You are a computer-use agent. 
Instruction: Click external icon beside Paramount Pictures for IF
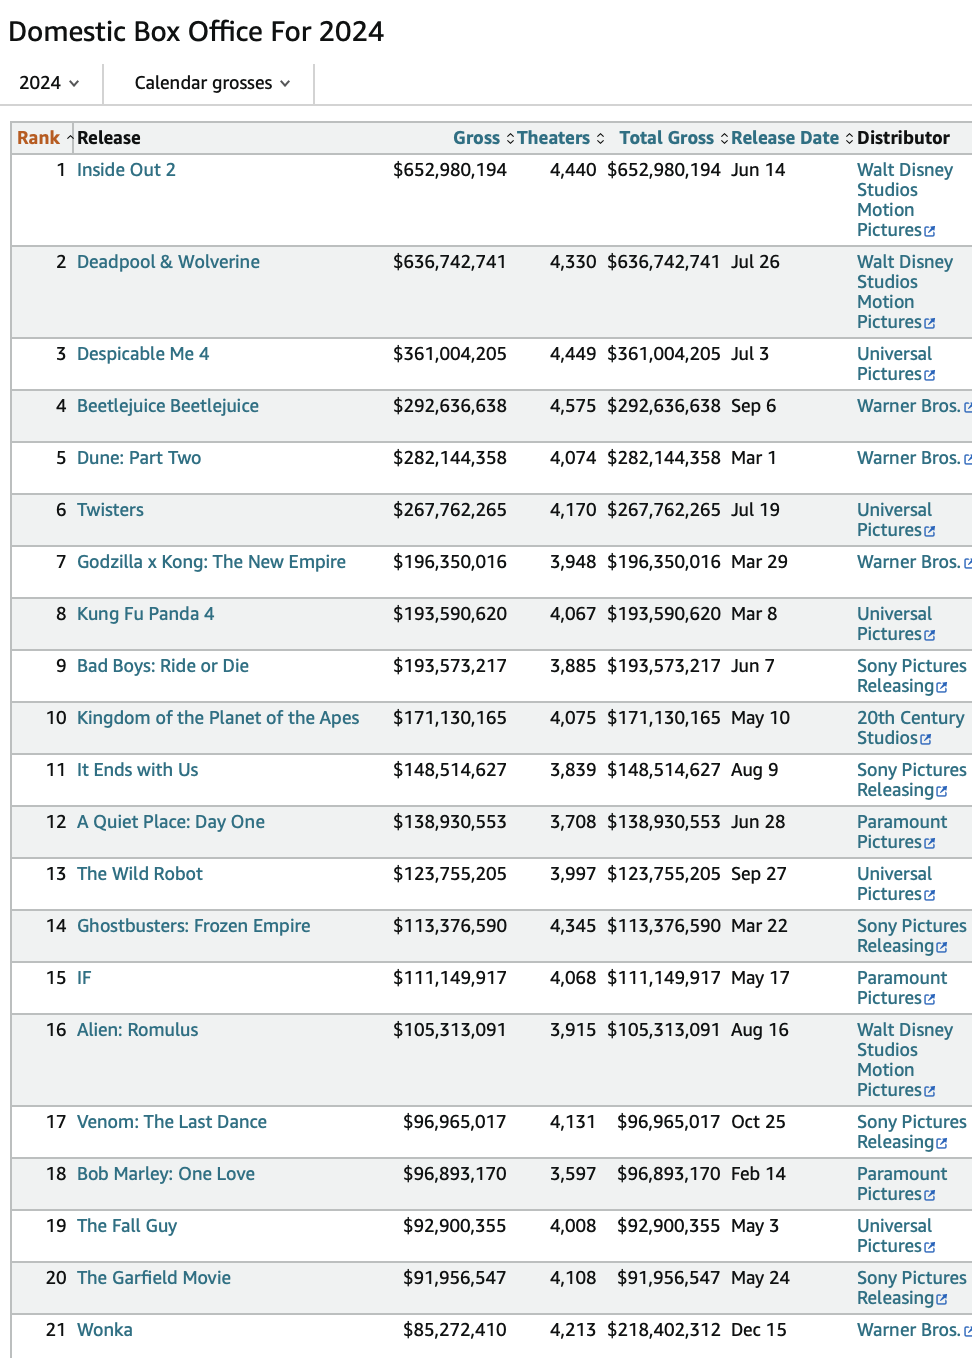click(x=930, y=999)
